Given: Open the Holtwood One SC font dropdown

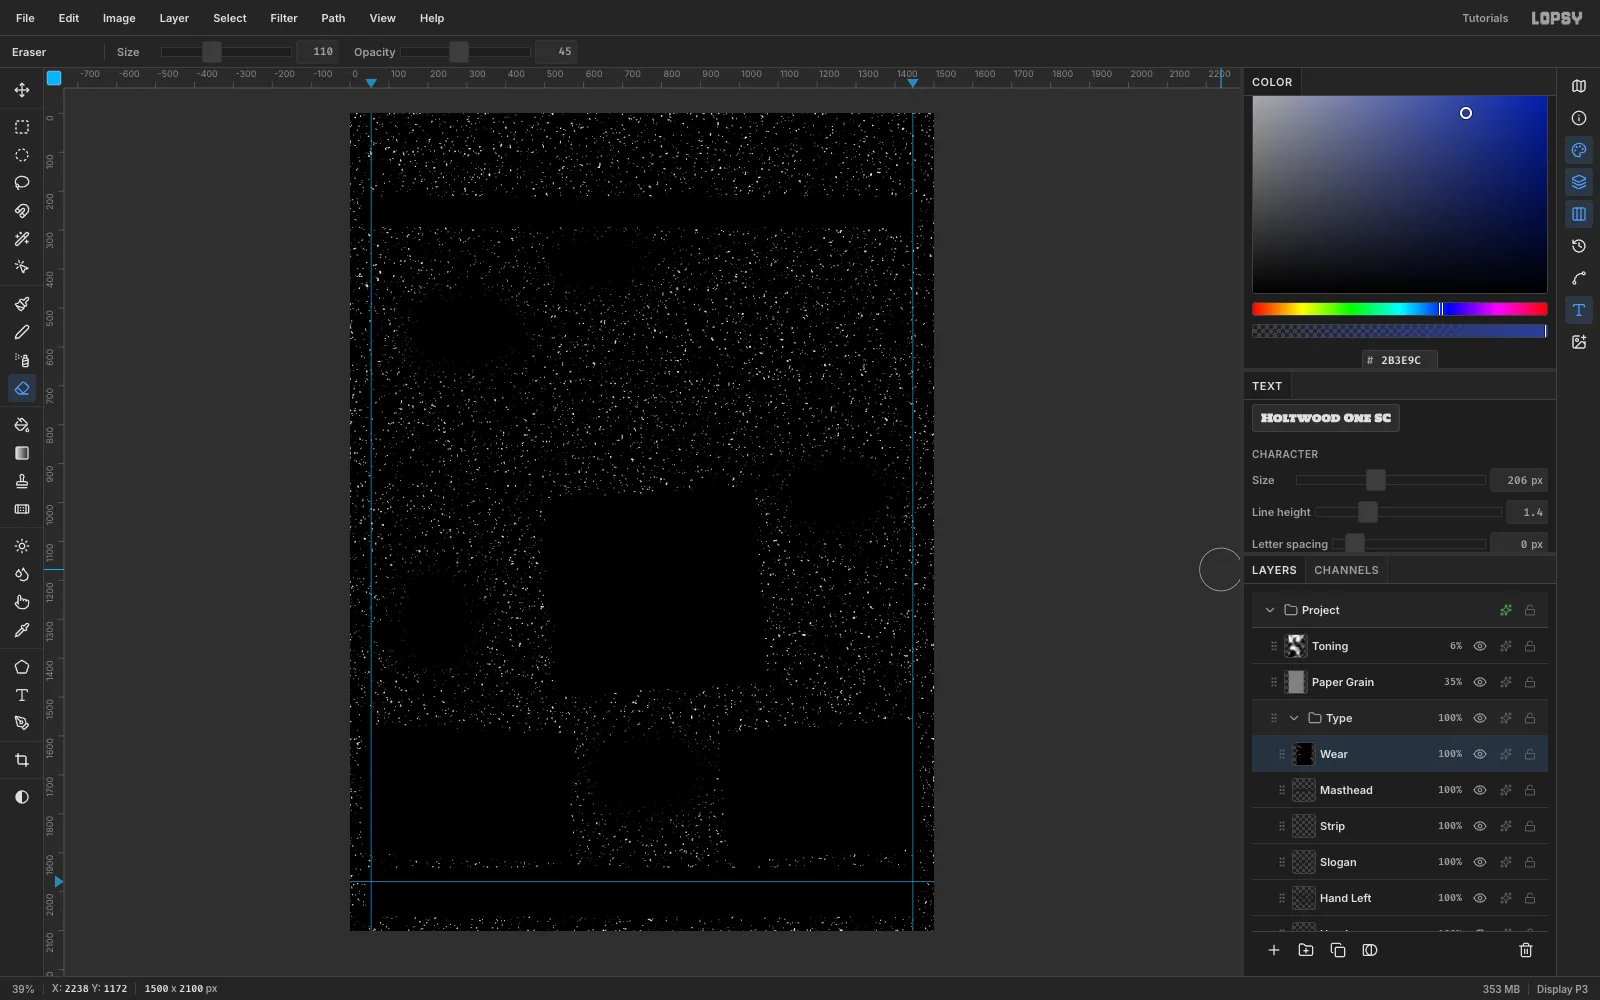Looking at the screenshot, I should click(x=1326, y=418).
